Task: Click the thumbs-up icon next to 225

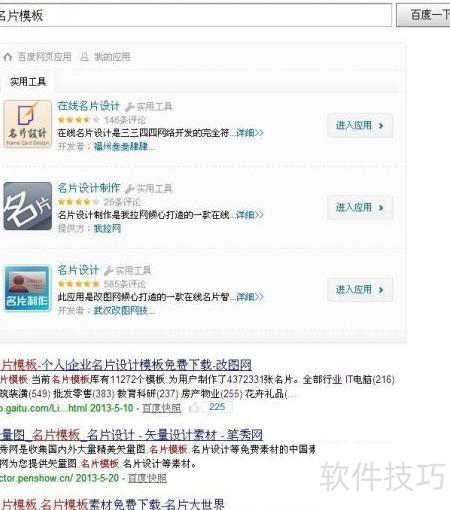Action: click(x=194, y=407)
